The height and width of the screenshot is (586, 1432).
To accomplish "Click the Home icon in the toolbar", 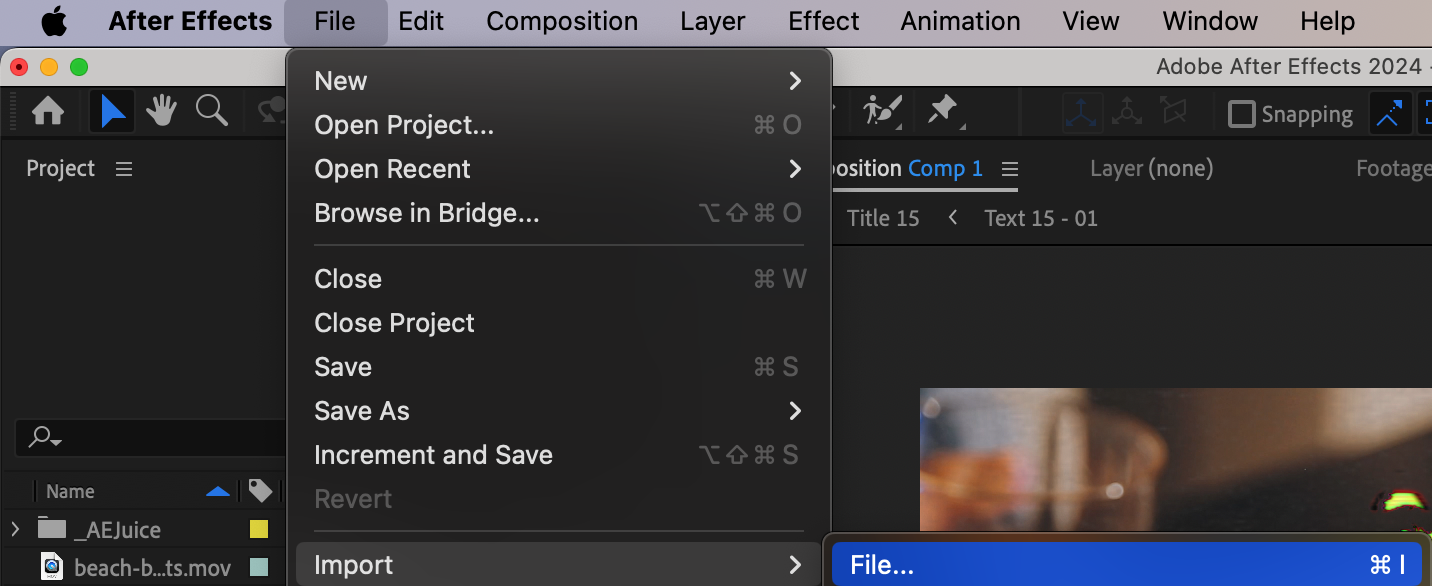I will click(x=48, y=112).
